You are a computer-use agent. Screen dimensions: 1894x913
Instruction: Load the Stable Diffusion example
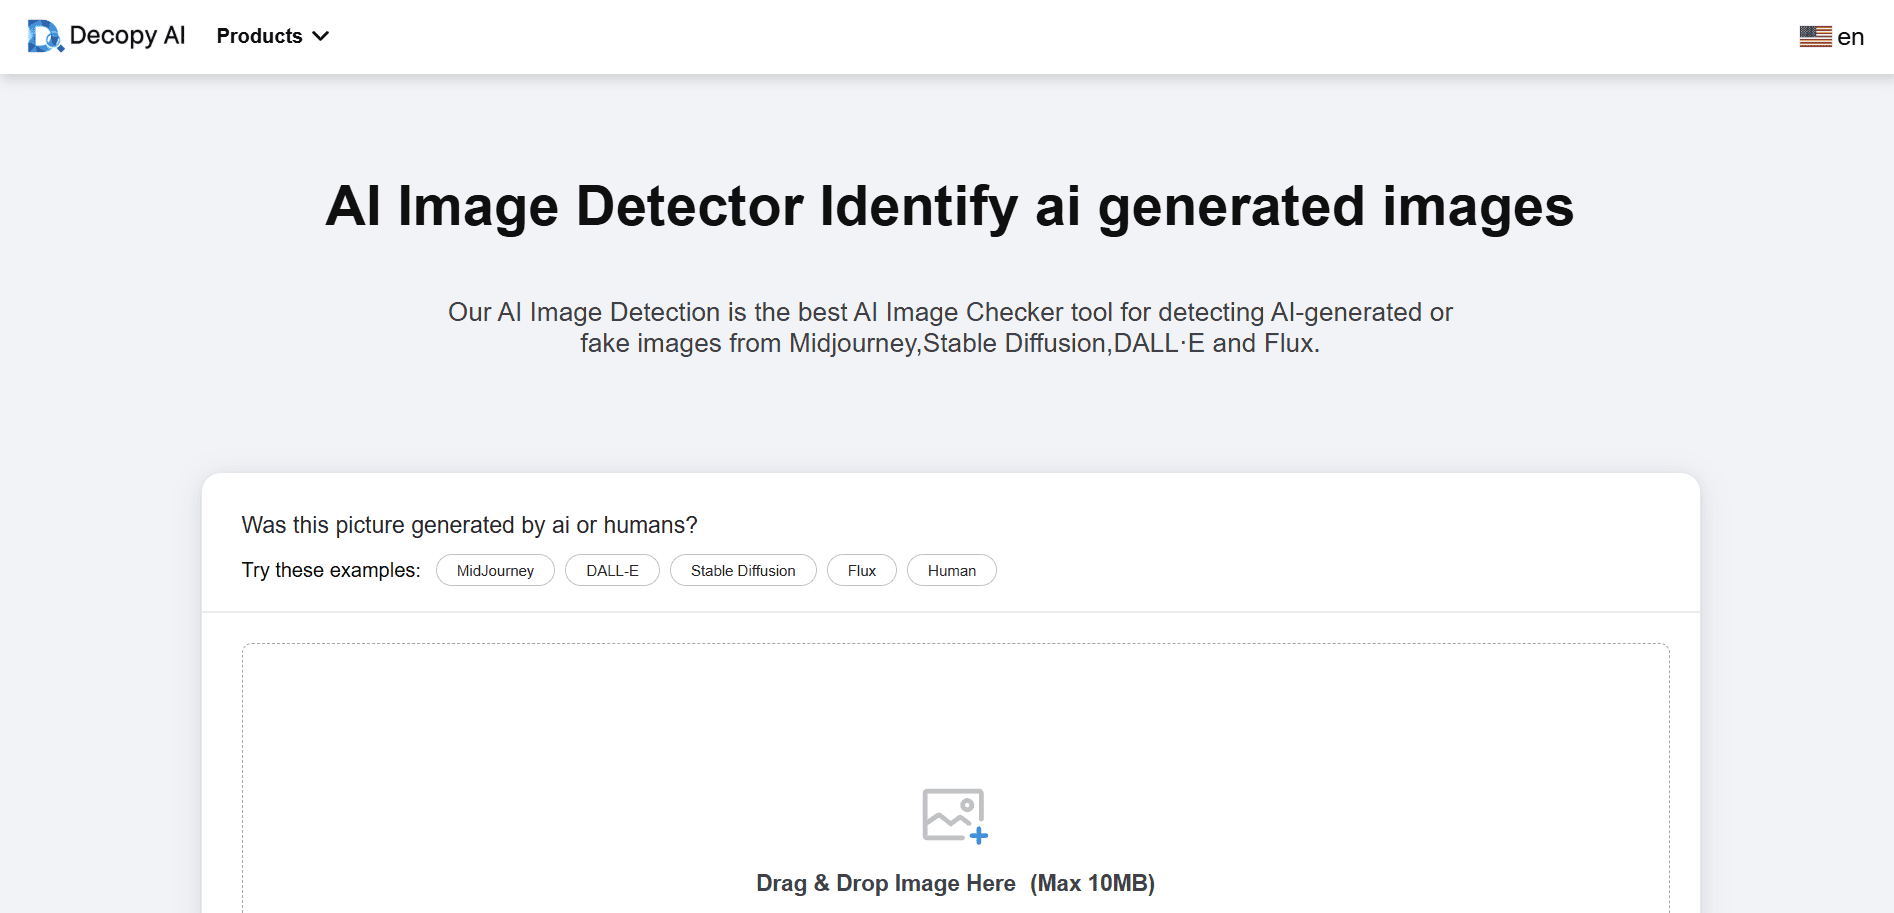tap(743, 570)
